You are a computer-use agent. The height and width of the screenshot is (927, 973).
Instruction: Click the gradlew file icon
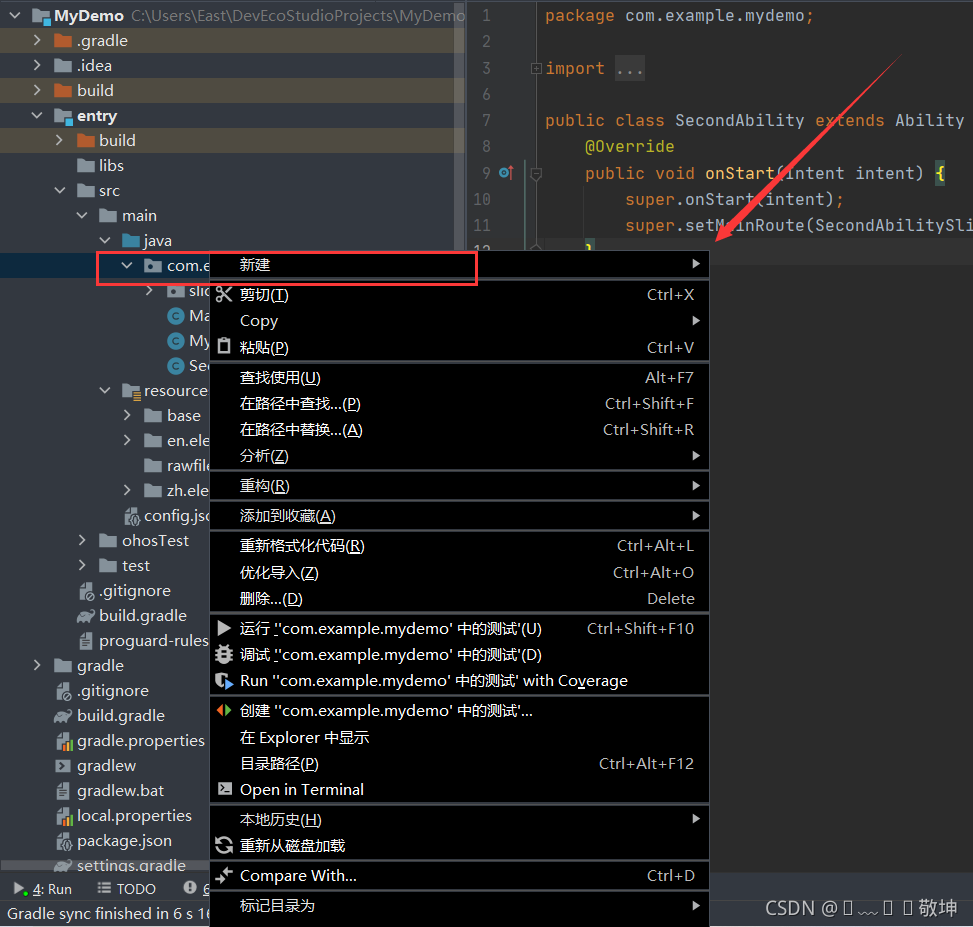[x=63, y=766]
